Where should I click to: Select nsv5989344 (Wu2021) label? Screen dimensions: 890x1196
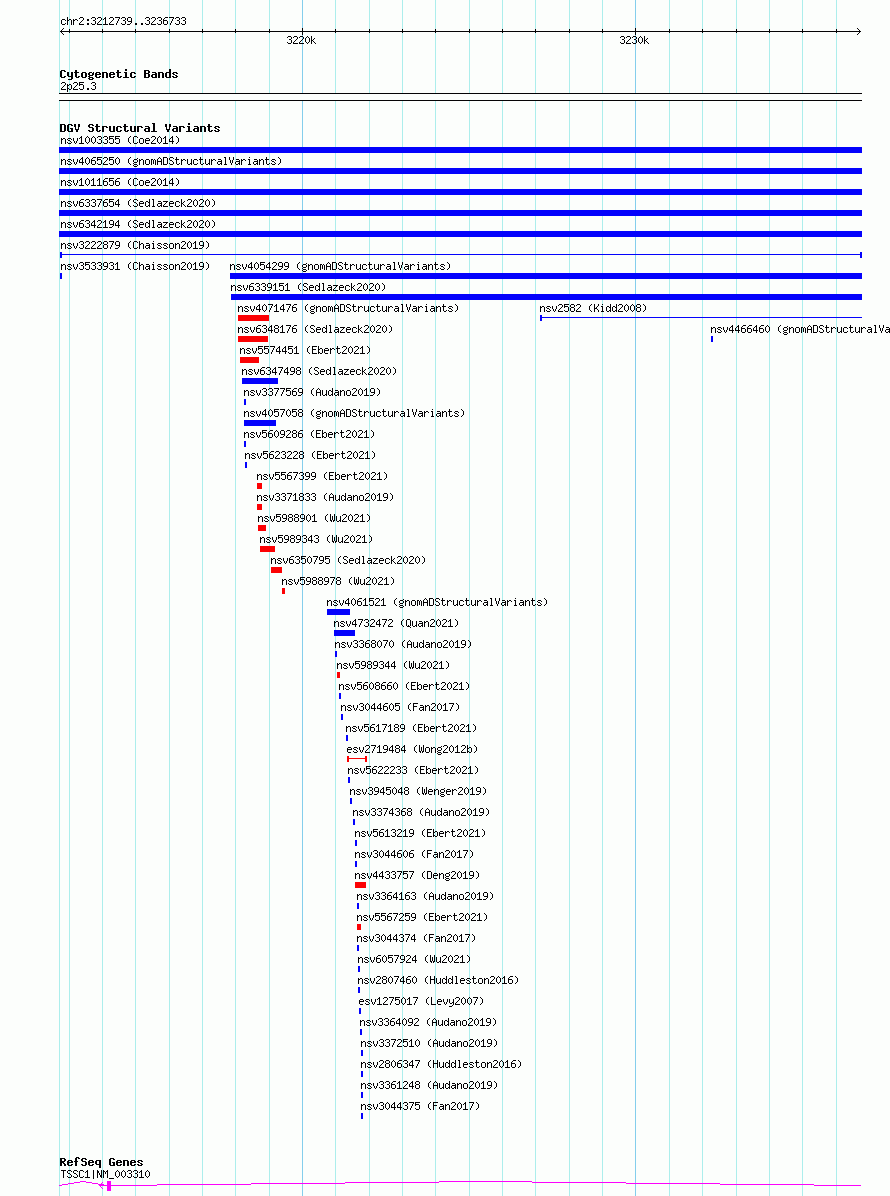click(x=394, y=665)
